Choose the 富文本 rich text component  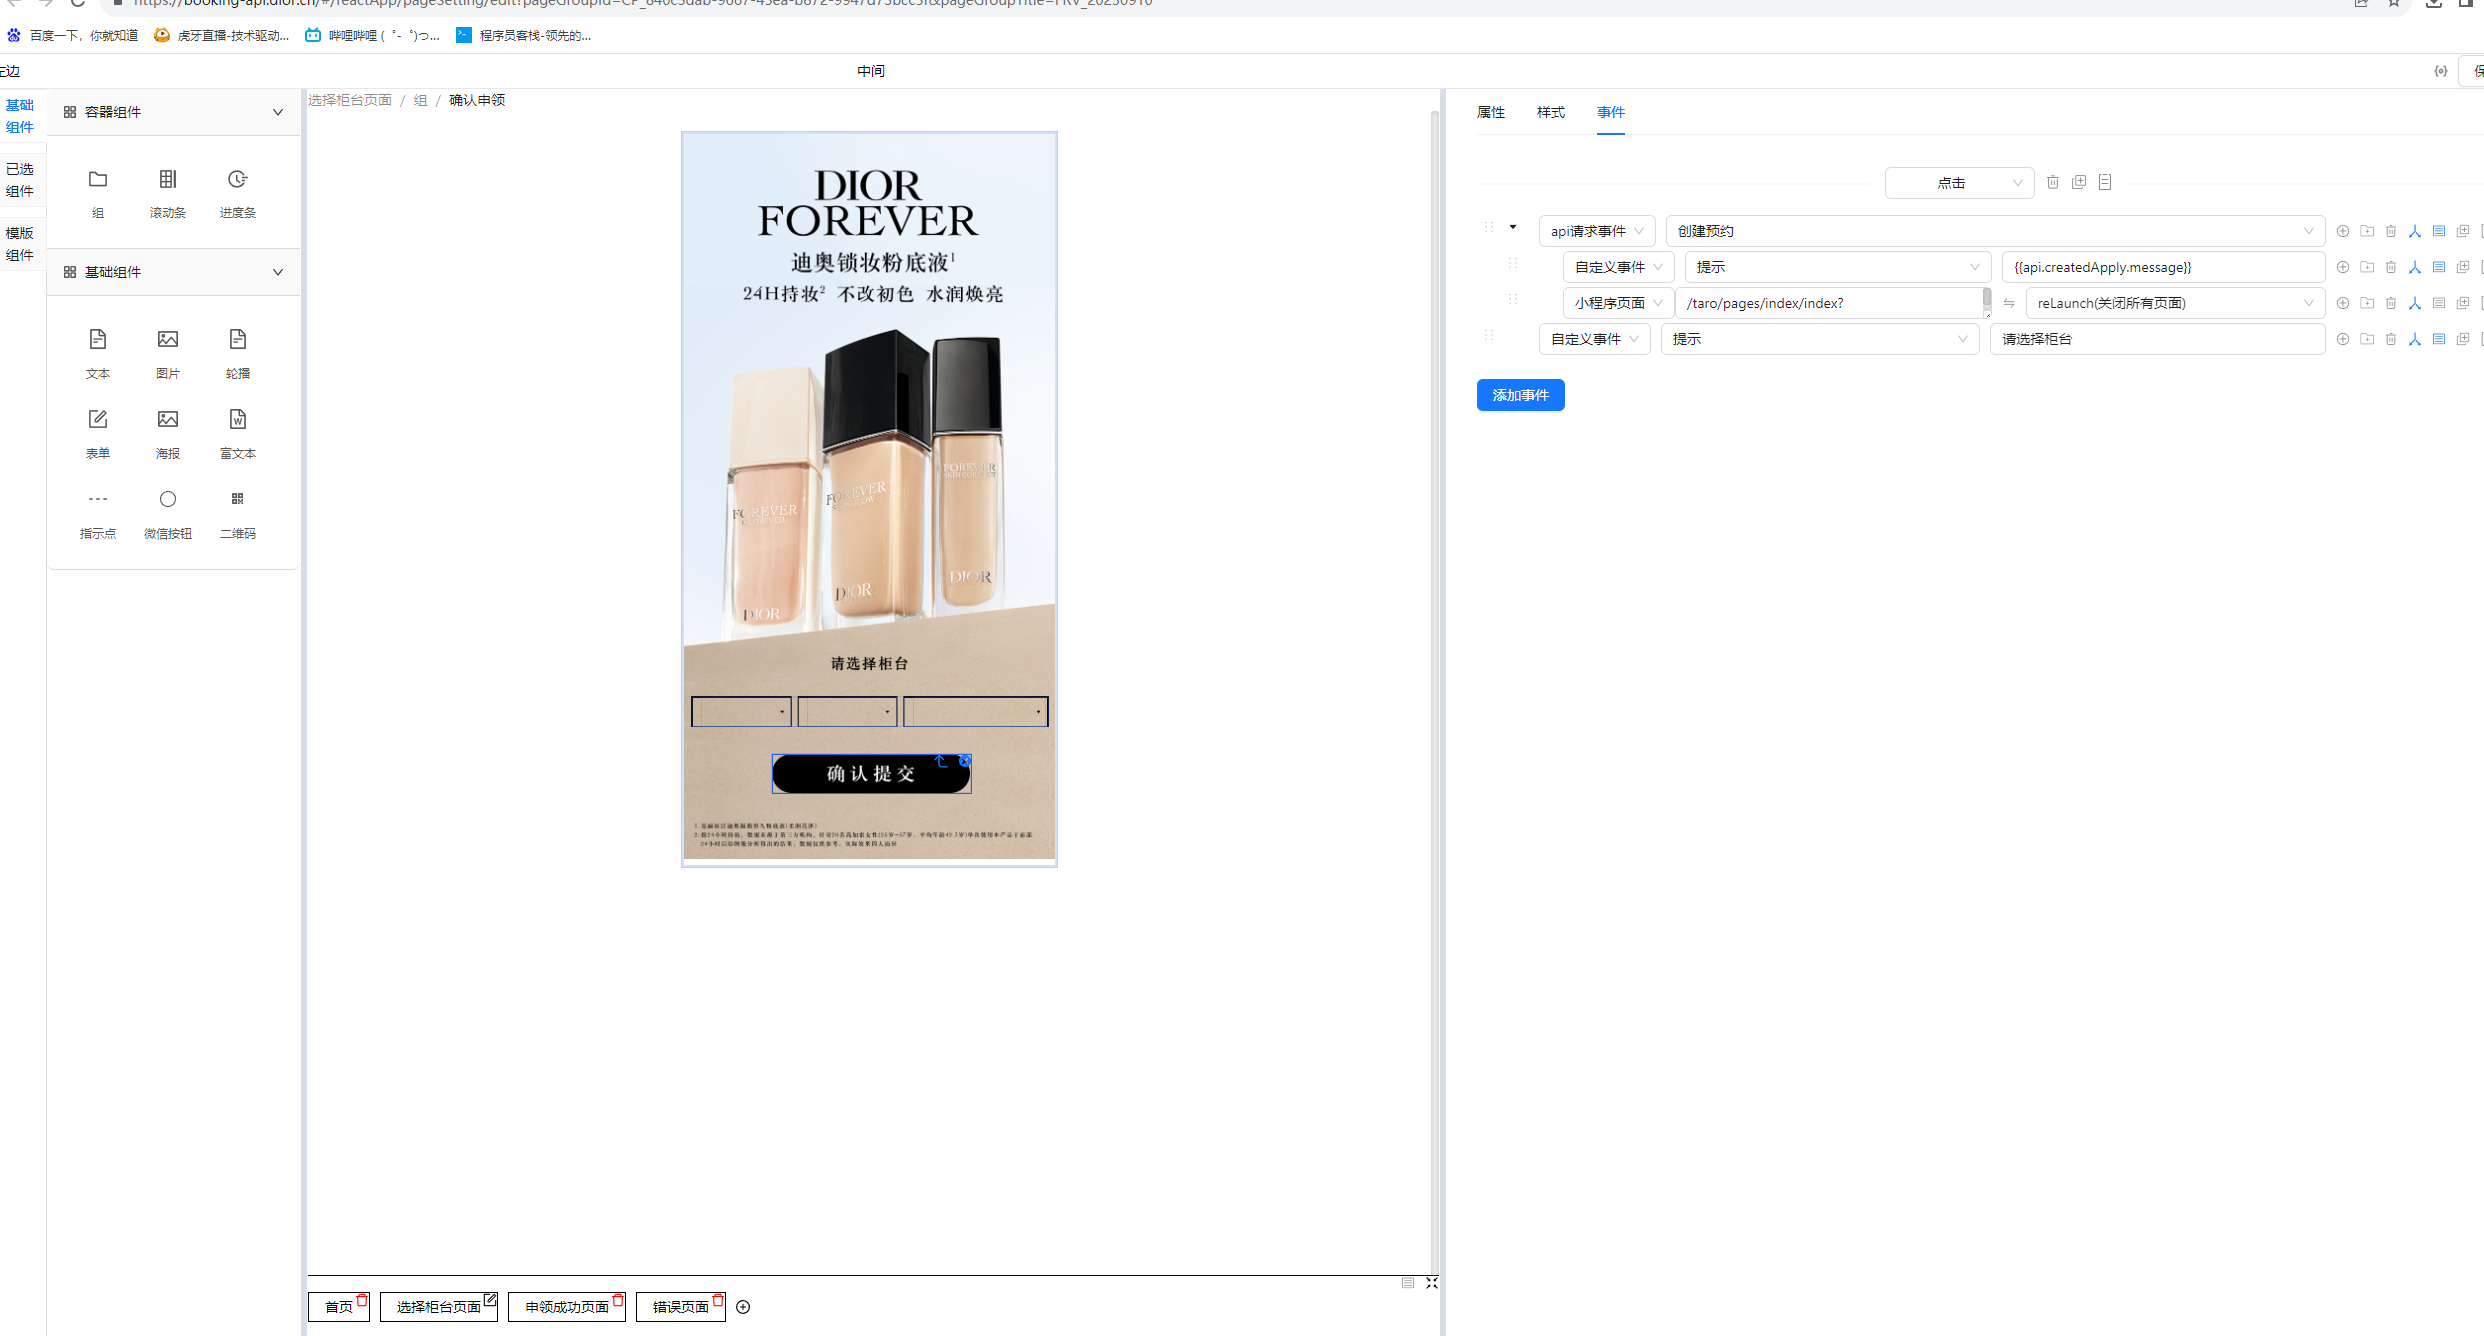pyautogui.click(x=237, y=420)
